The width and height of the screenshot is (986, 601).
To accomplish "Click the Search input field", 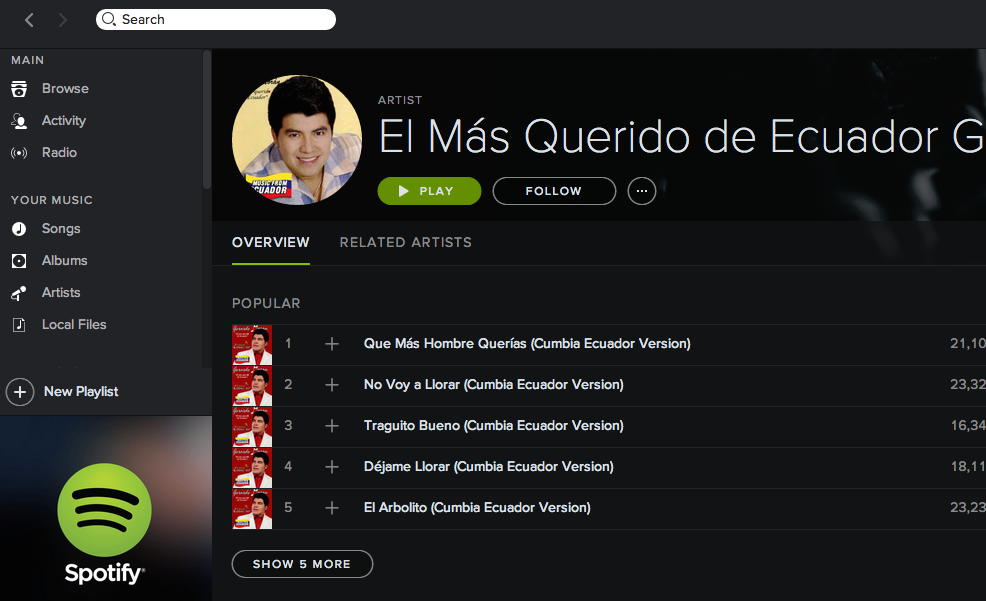I will click(x=216, y=19).
